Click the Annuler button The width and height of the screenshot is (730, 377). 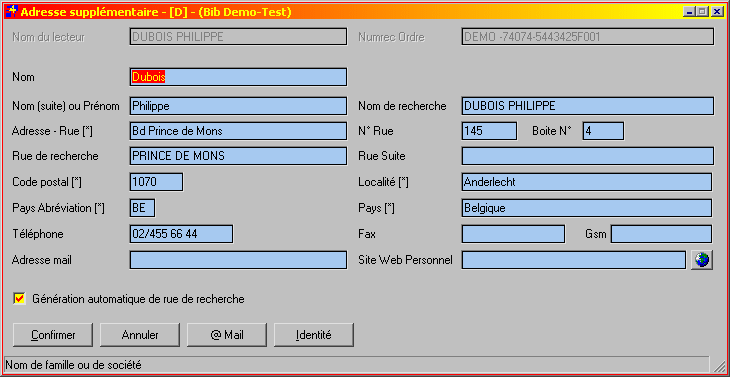point(140,335)
